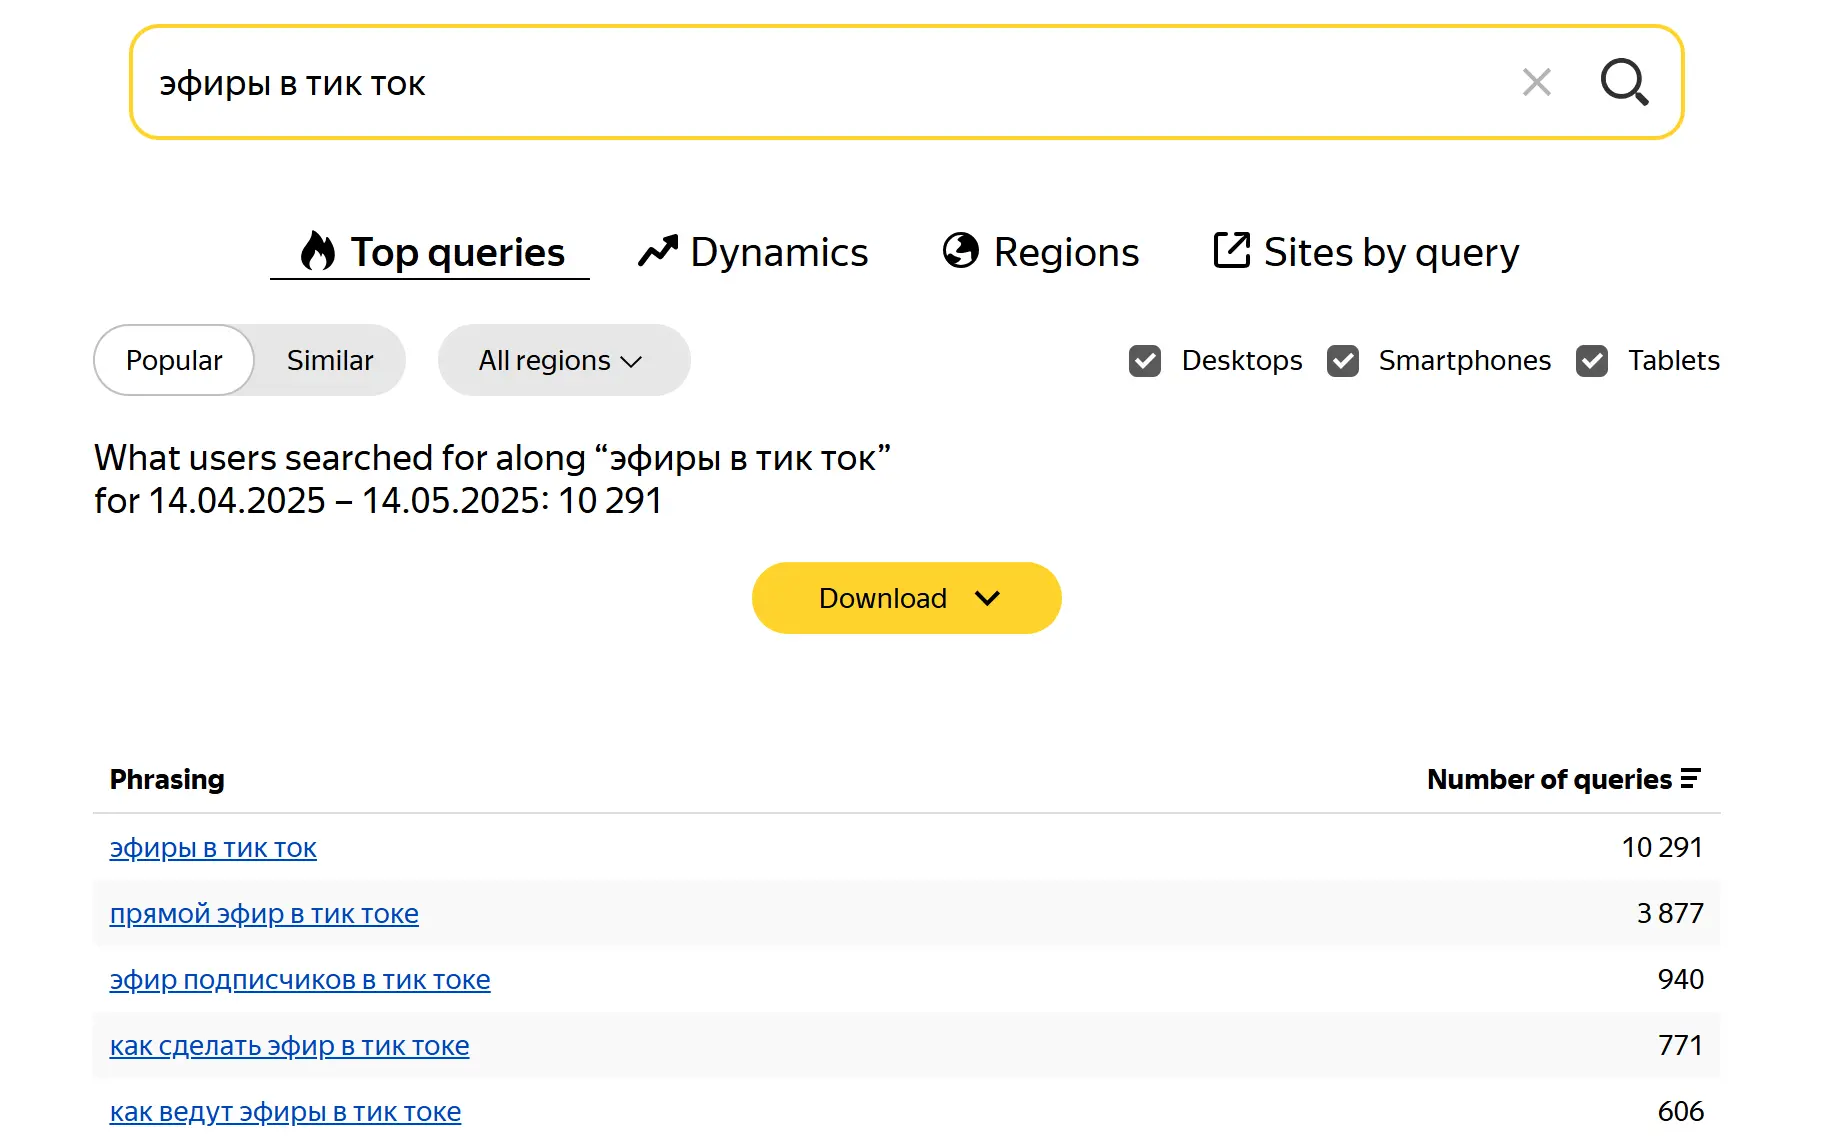Click the 771 query count cell

tap(1681, 1045)
